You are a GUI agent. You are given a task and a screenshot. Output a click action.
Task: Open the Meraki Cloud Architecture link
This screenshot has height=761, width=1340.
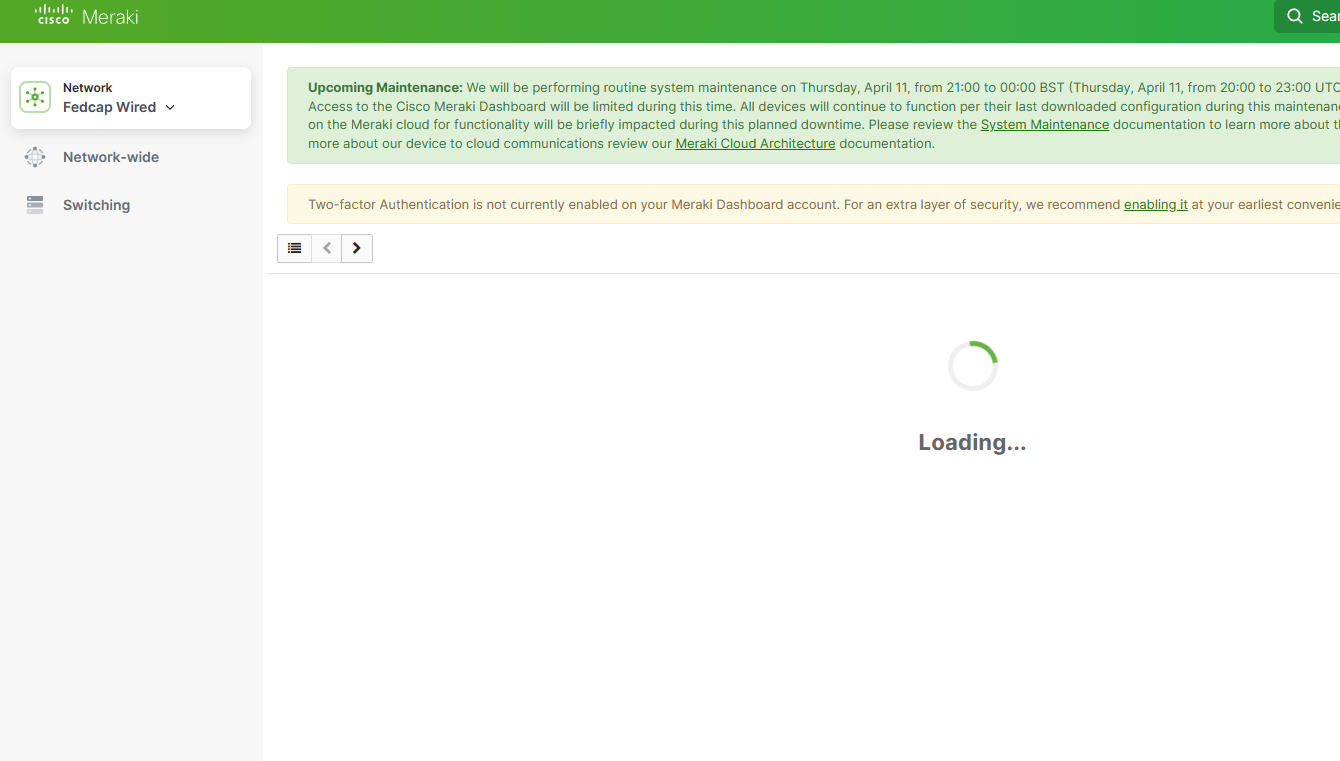755,143
